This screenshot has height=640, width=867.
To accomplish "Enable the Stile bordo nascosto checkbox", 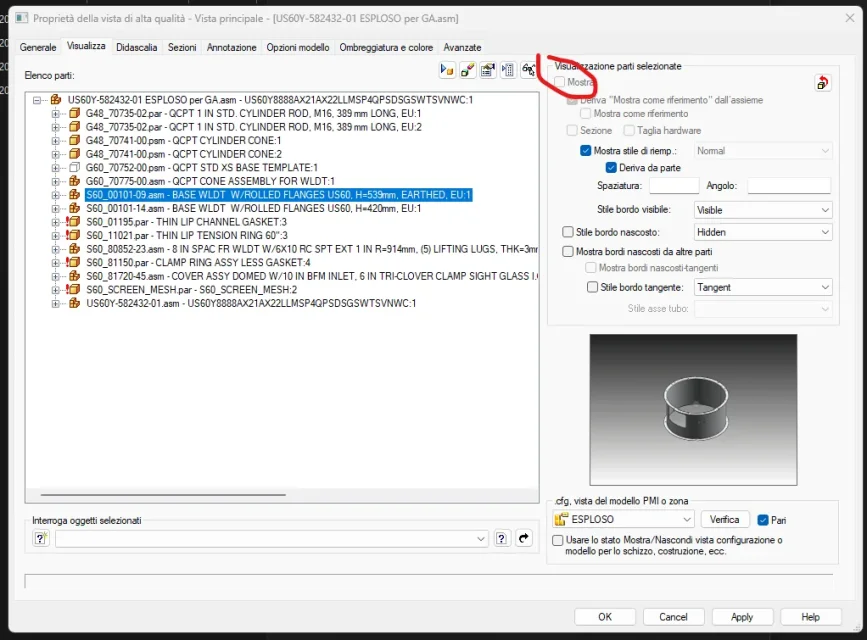I will [568, 232].
